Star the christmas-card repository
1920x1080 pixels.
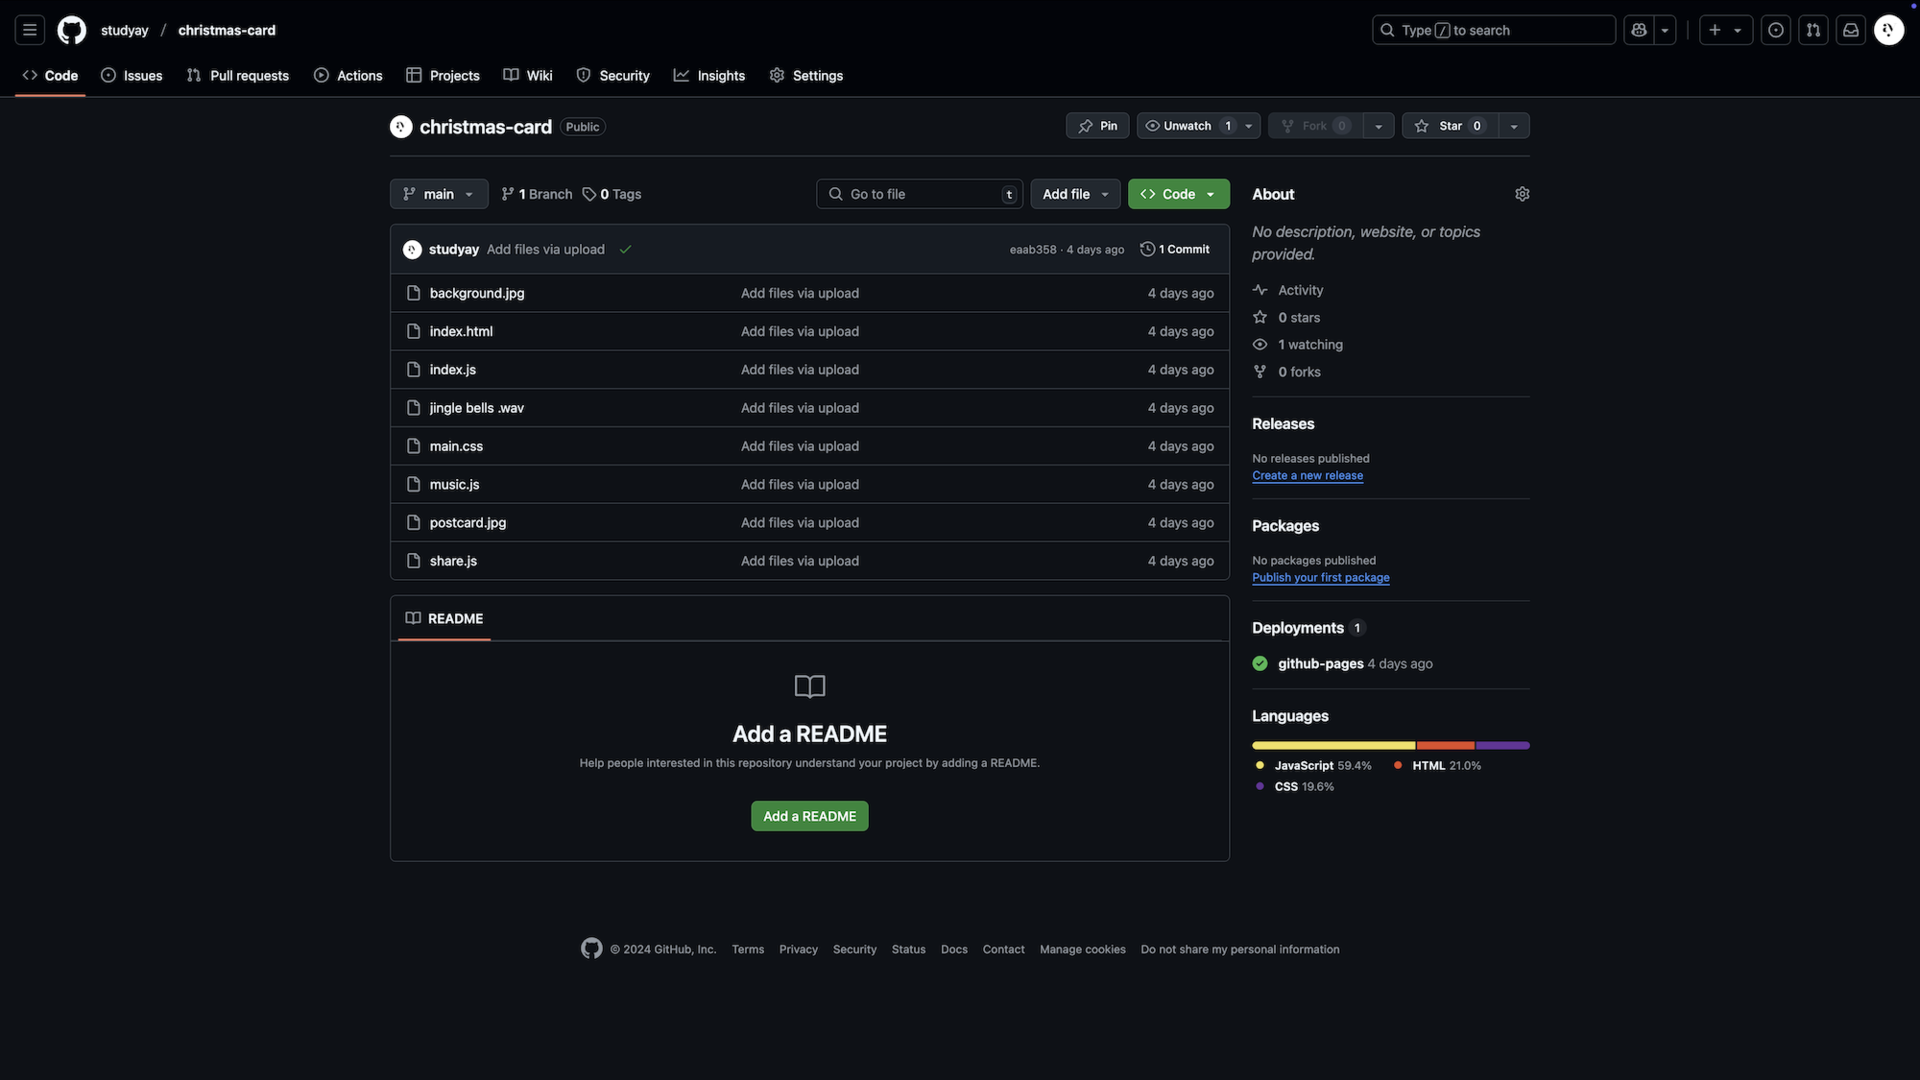[x=1450, y=126]
